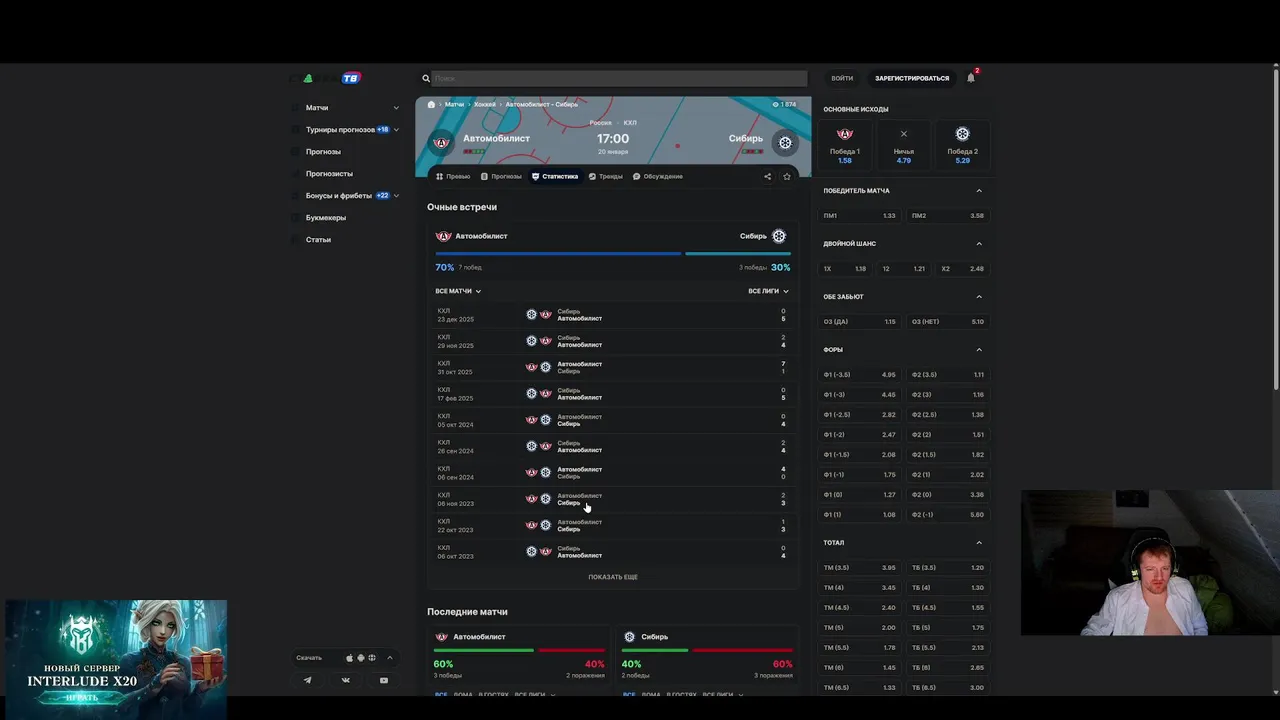This screenshot has width=1280, height=720.
Task: Switch to the Превью tab
Action: click(x=453, y=176)
